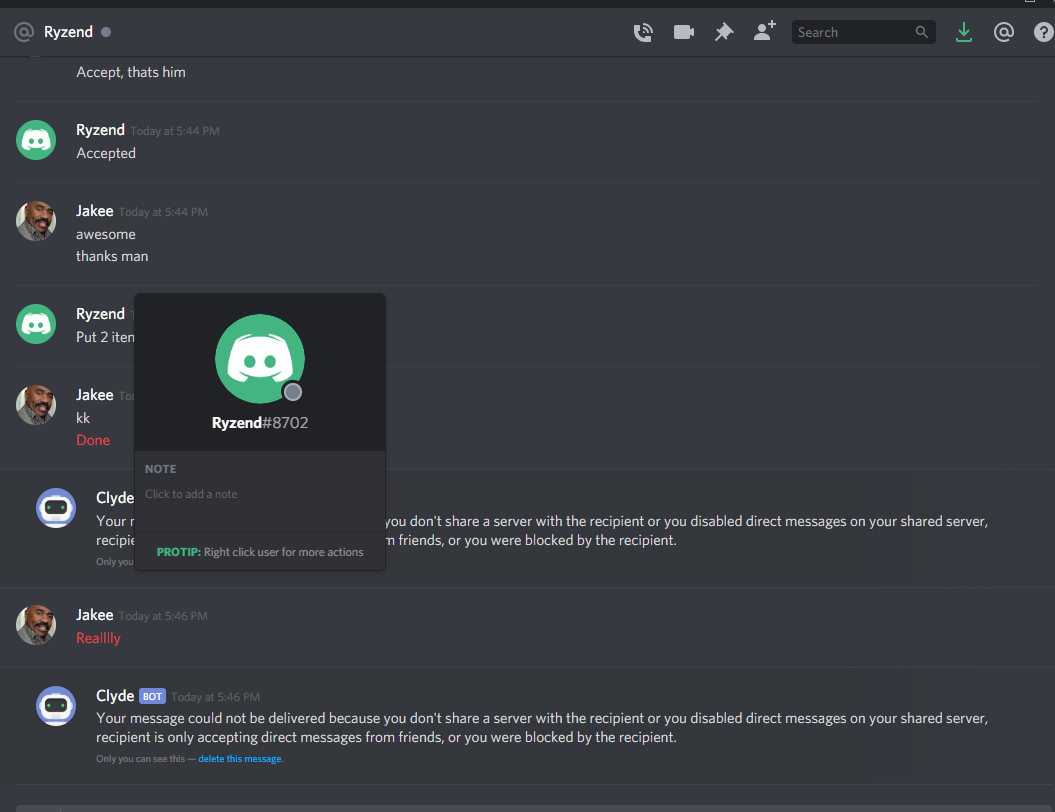Click Jakee's avatar by kk message
Viewport: 1055px width, 812px height.
coord(36,404)
